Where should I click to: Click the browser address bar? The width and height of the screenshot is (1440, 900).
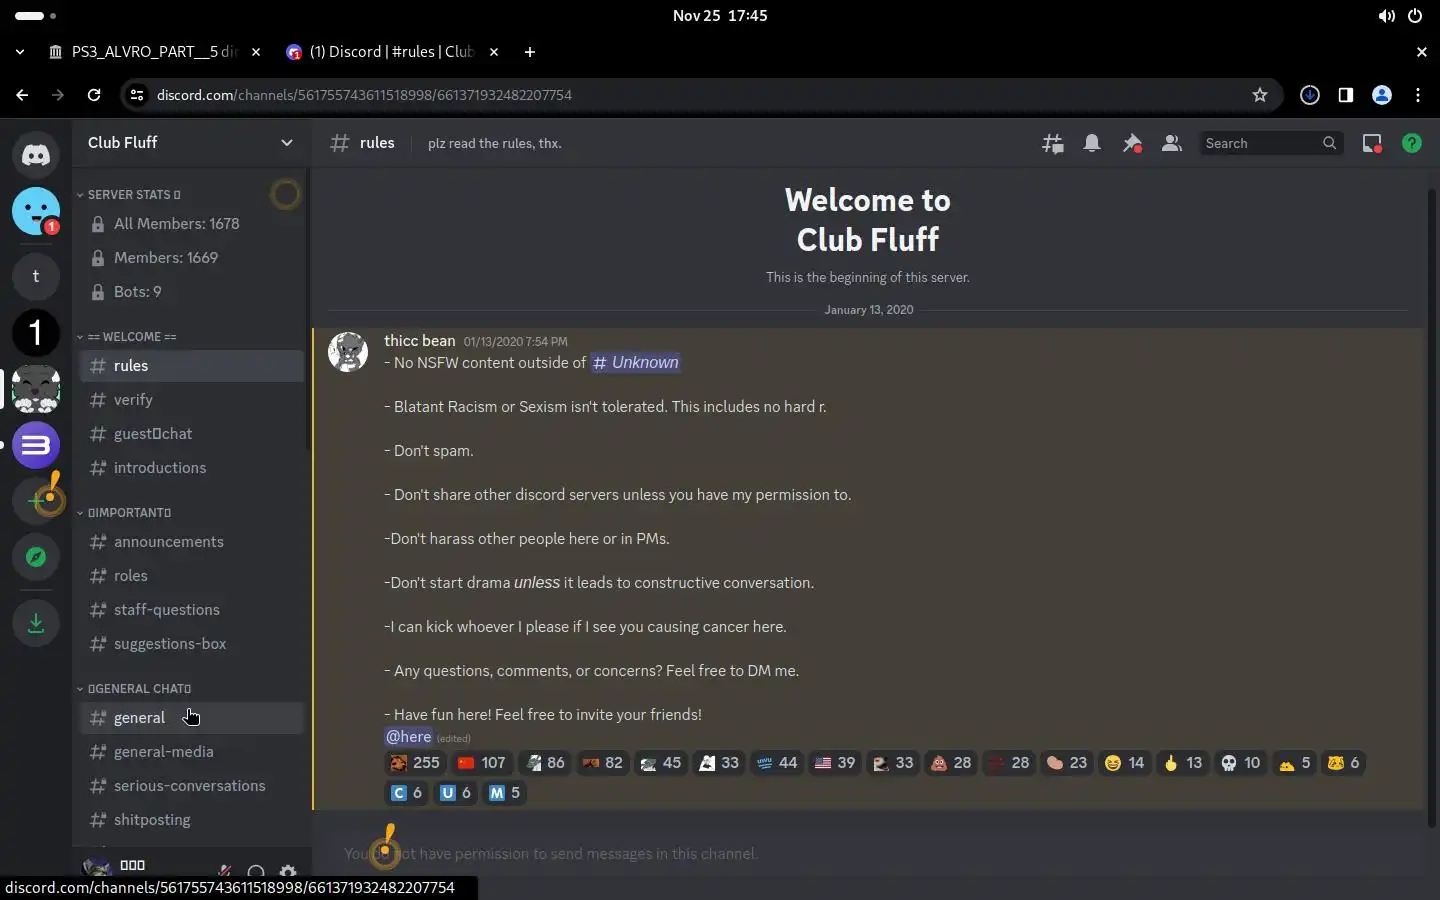pyautogui.click(x=700, y=95)
